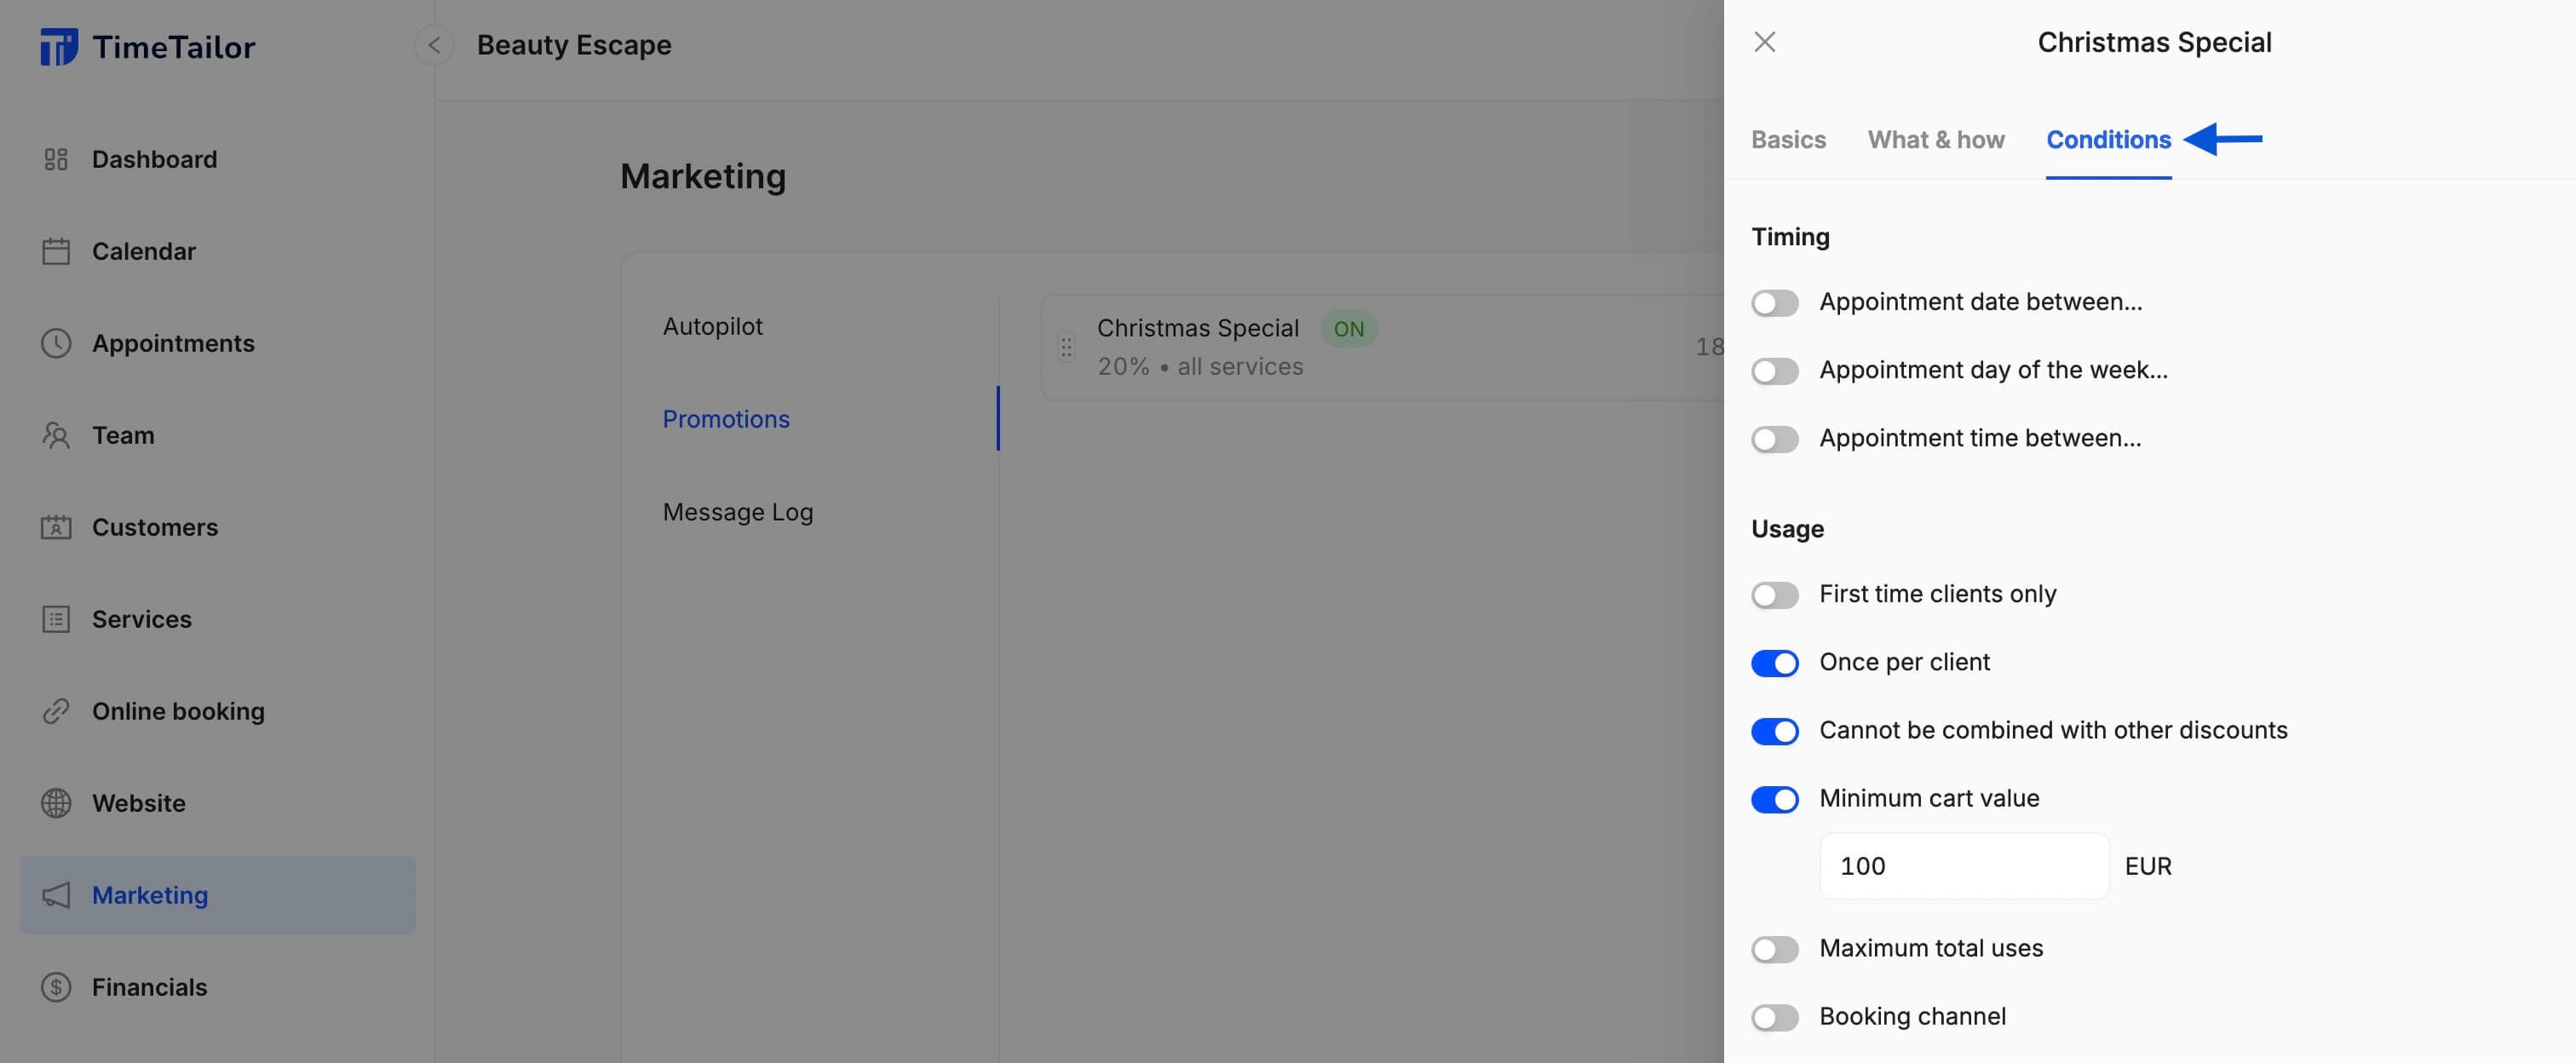Open the What & how tab

click(1935, 140)
